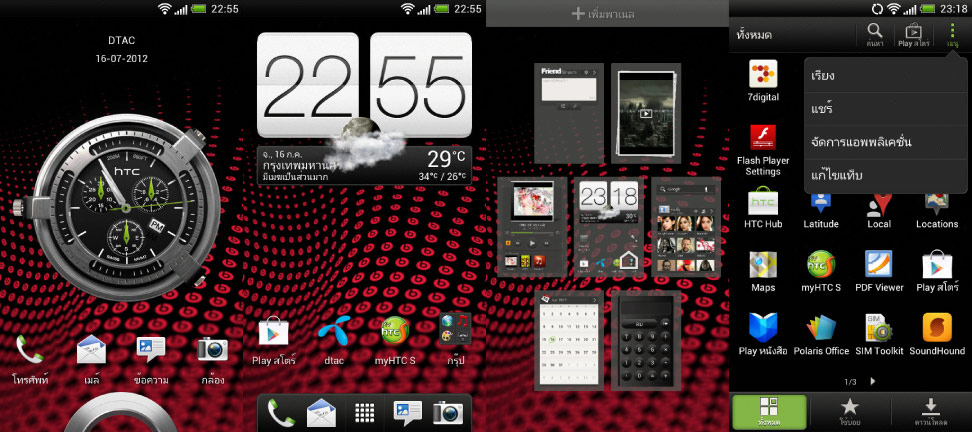Launch Polaris Office
This screenshot has width=972, height=432.
(x=821, y=335)
